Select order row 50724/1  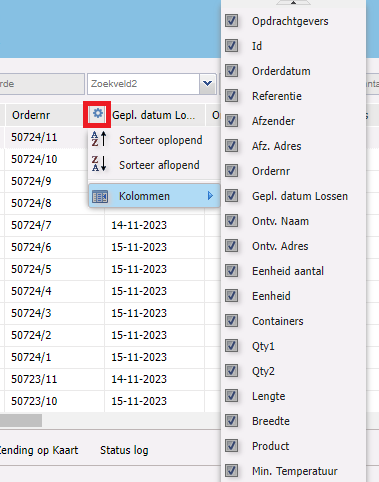[x=31, y=357]
